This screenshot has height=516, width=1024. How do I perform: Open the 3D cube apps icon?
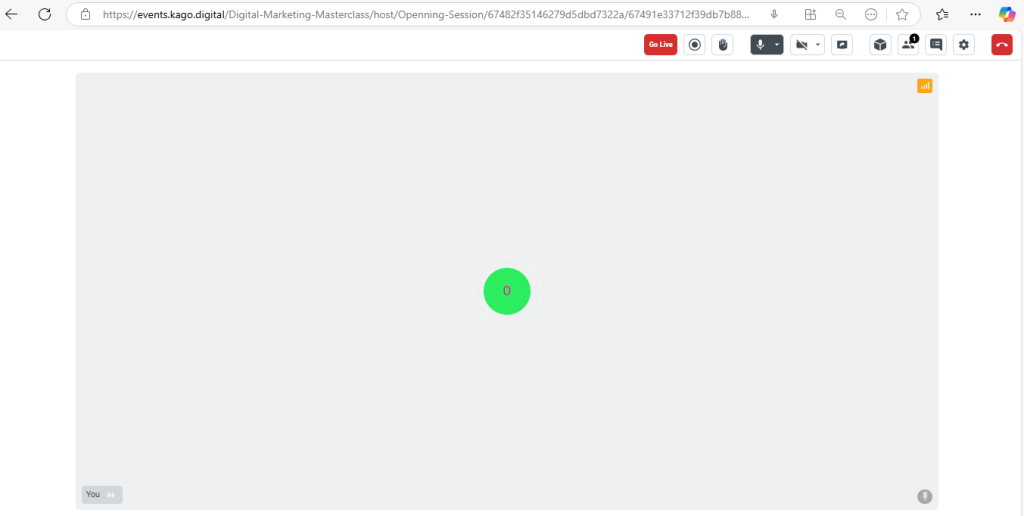tap(880, 45)
